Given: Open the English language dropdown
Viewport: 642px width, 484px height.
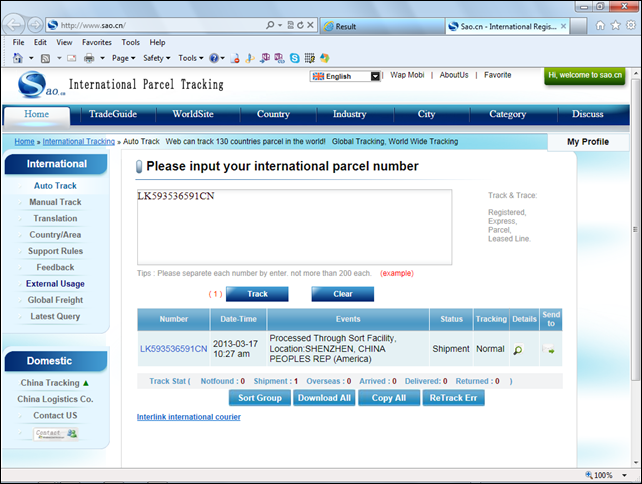Looking at the screenshot, I should click(345, 76).
